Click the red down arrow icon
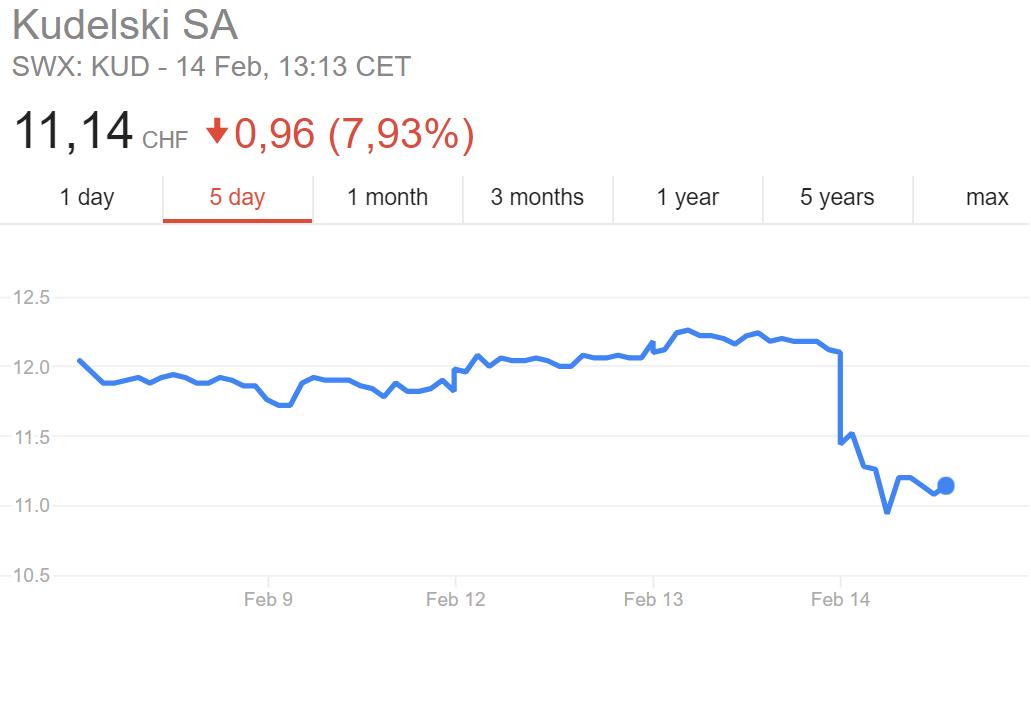1031x713 pixels. point(217,132)
